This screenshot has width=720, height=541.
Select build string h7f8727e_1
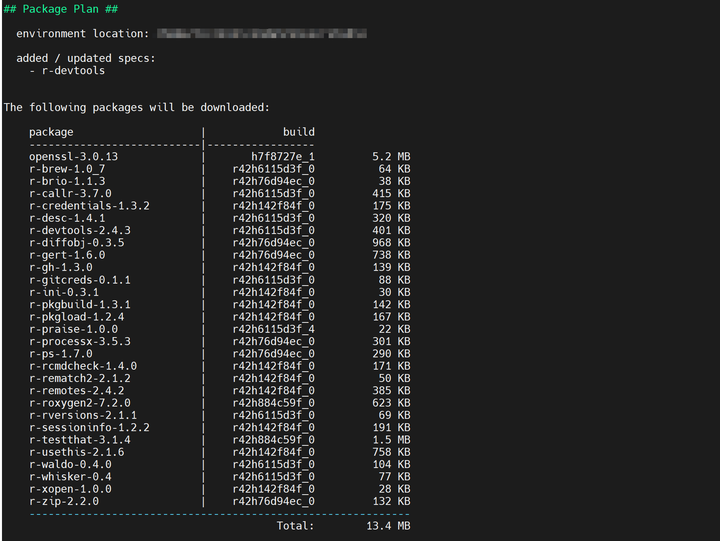[x=283, y=157]
